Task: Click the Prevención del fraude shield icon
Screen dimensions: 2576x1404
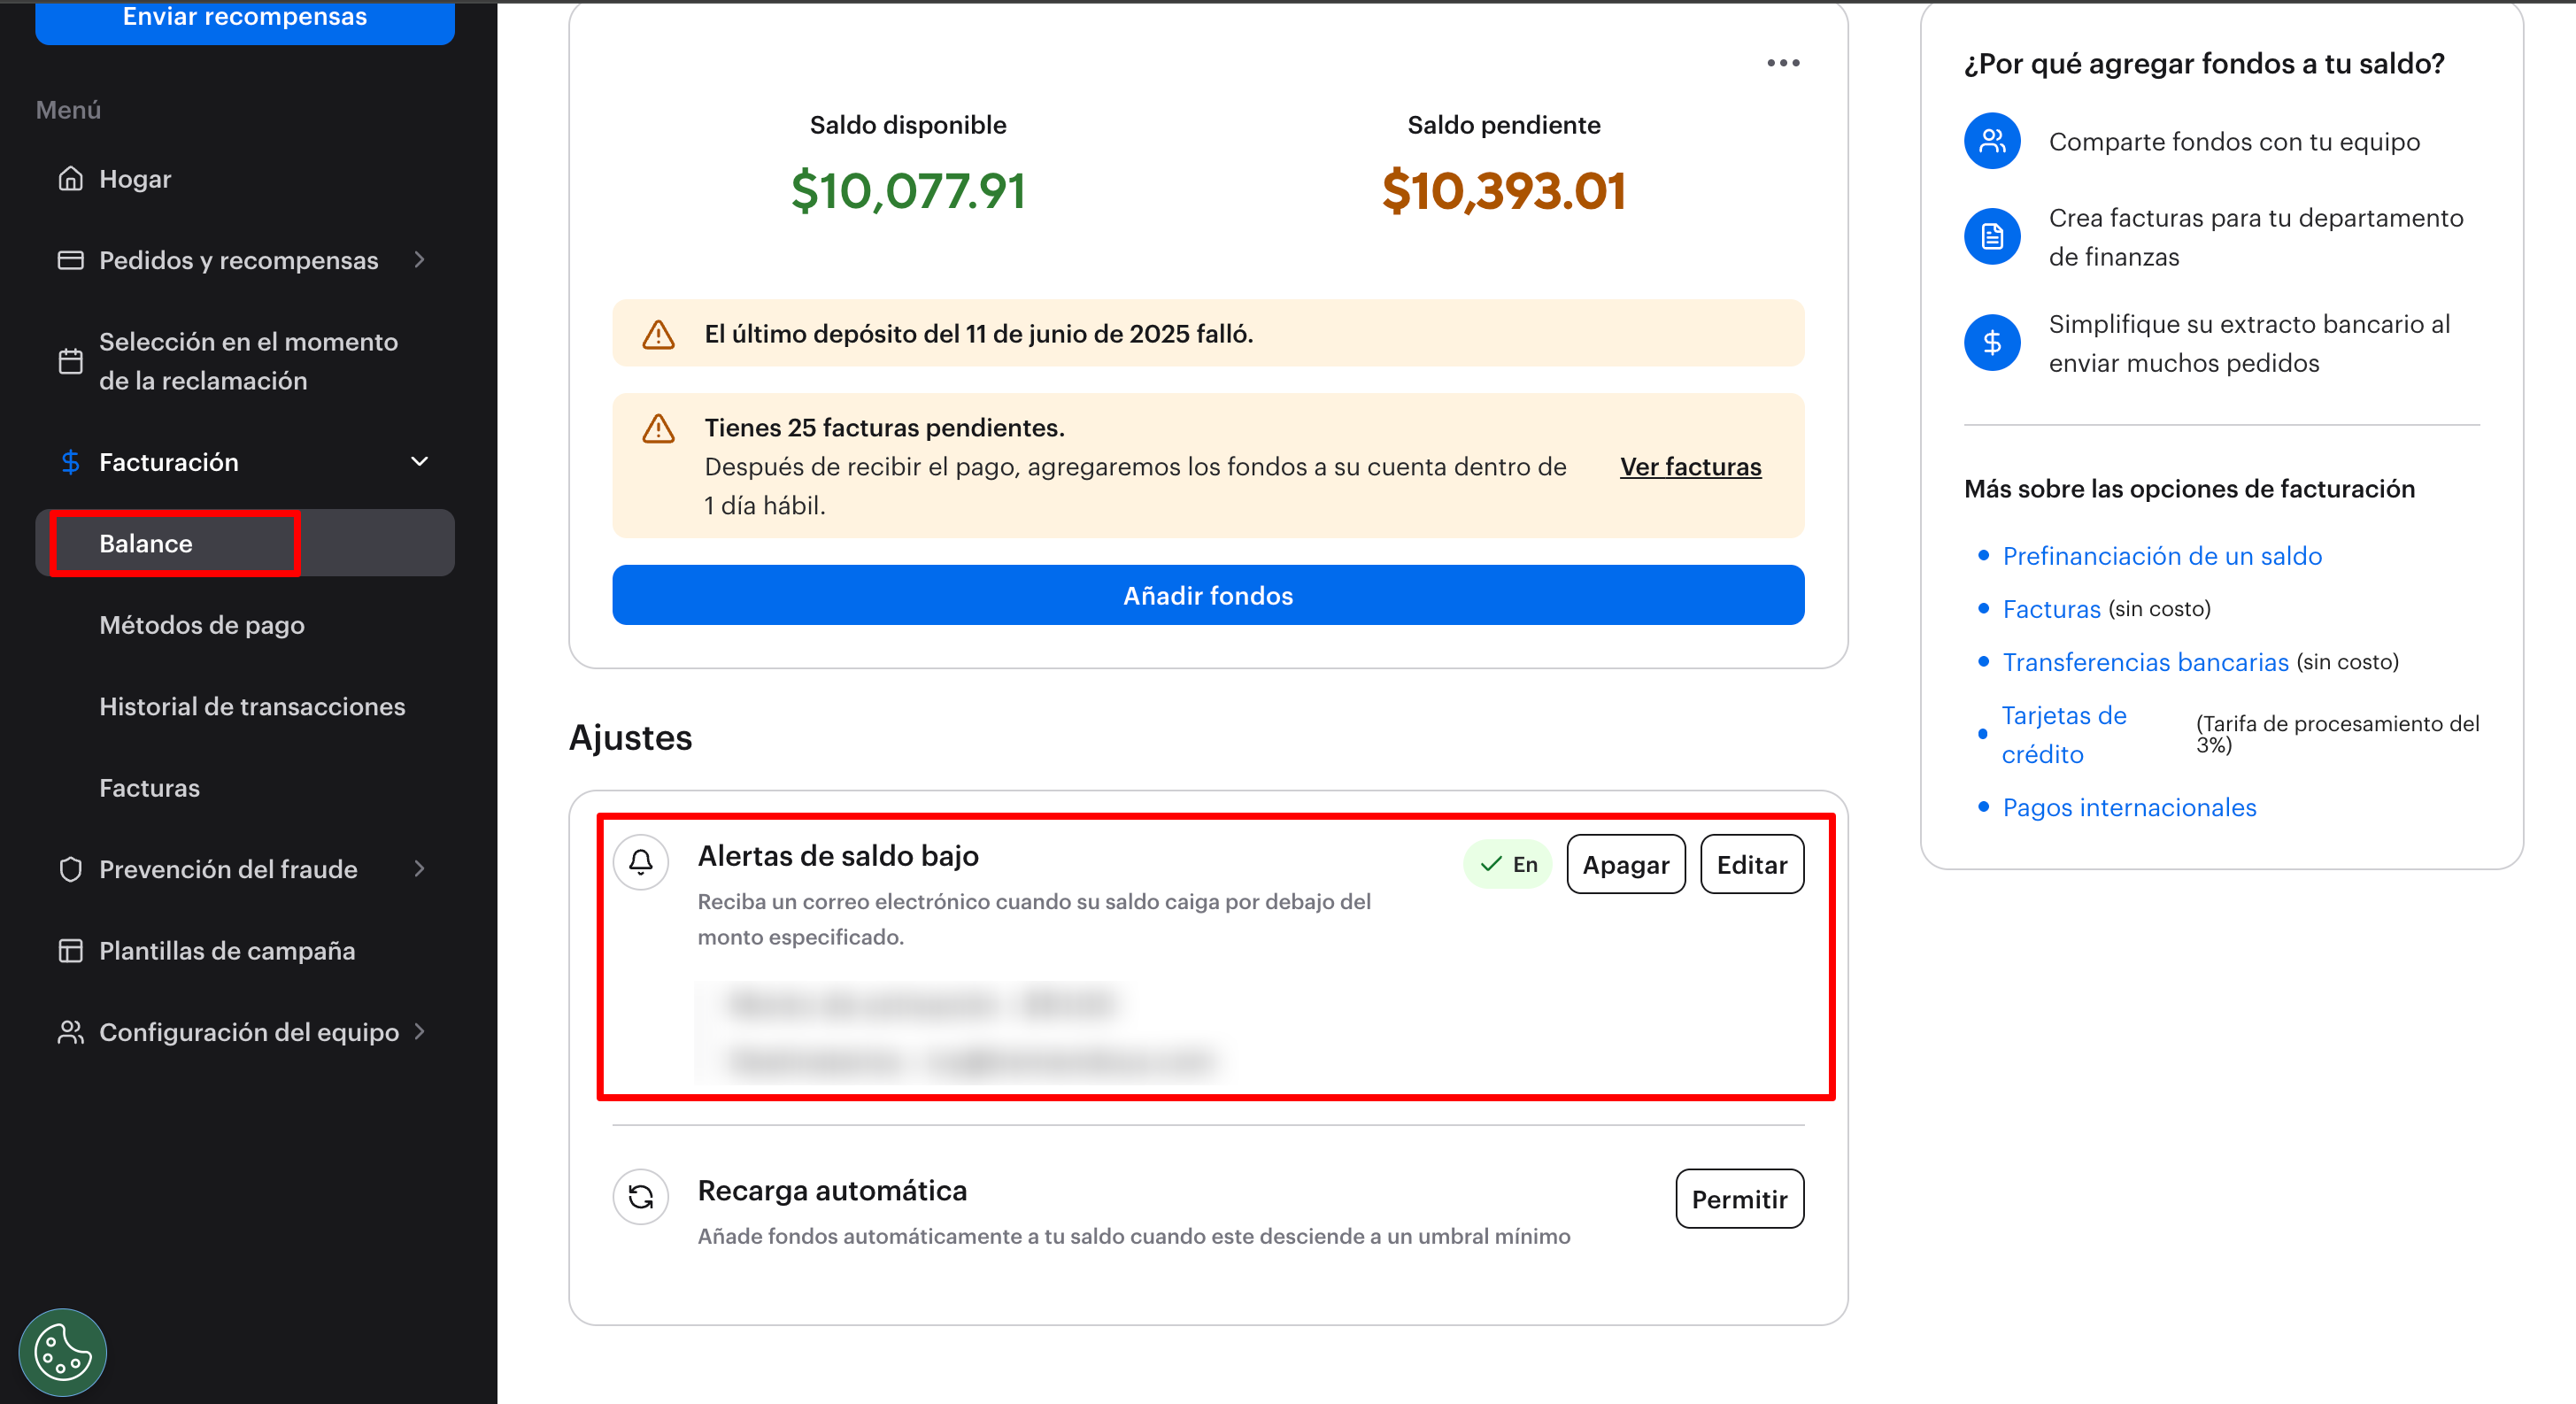Action: 70,869
